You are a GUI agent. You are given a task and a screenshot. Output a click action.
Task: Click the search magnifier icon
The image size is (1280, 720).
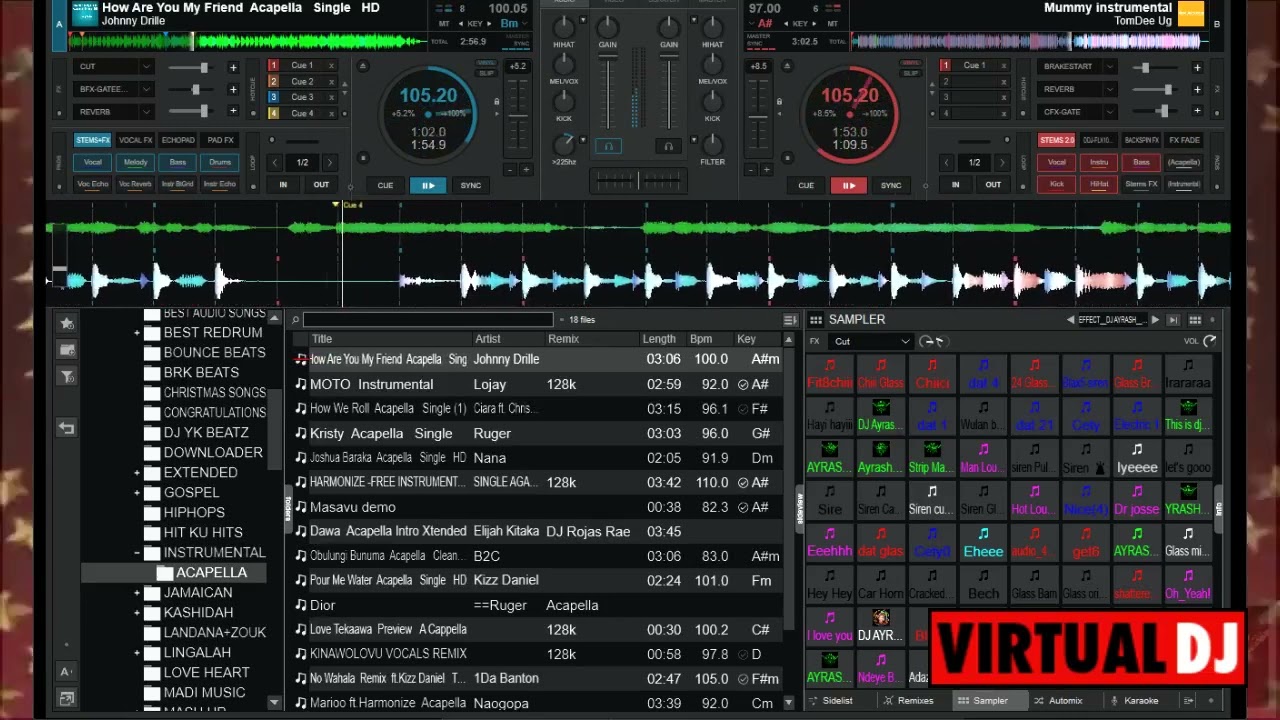(x=295, y=320)
